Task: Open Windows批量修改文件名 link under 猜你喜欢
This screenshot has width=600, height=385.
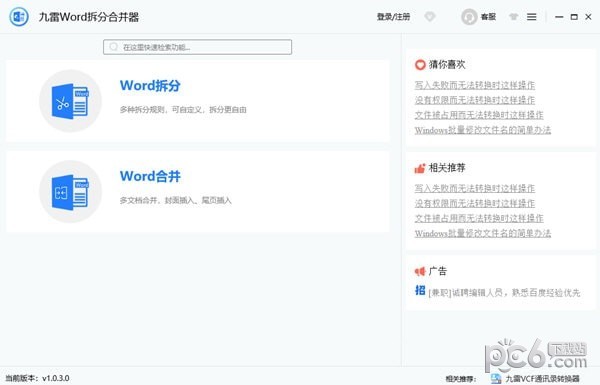Action: coord(483,130)
